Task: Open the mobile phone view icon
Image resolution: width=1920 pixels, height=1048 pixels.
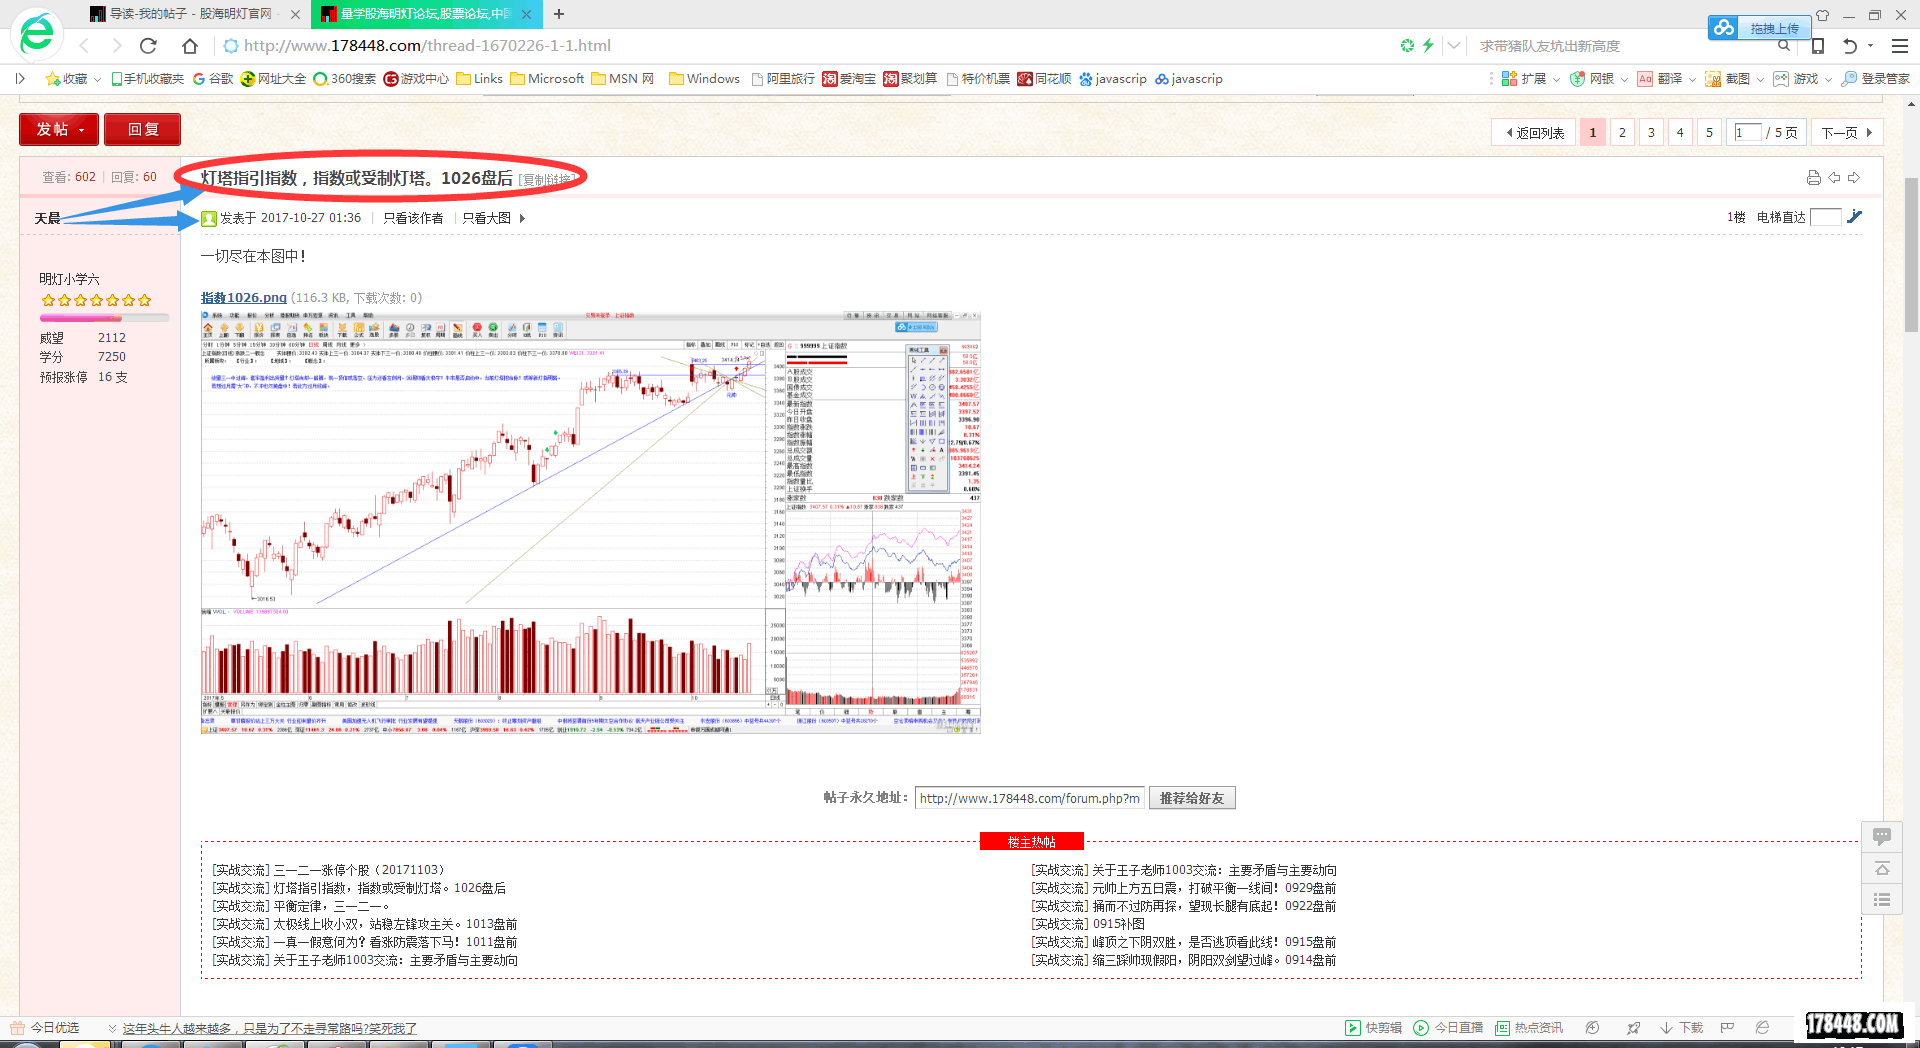Action: 1818,46
